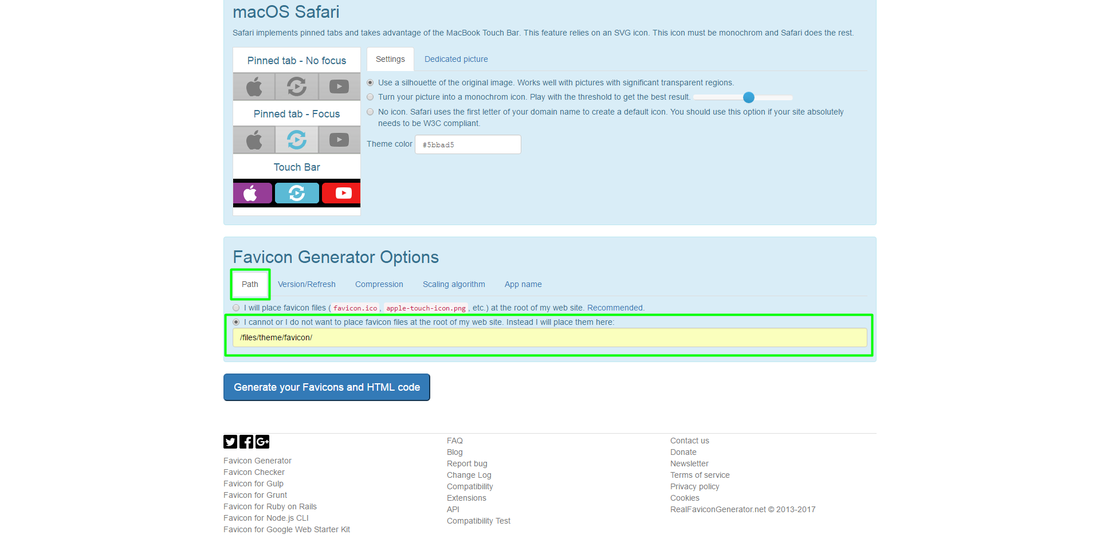Click RealFaviconGenerator.net © 2013-2017 copyright text
Screen dimensions: 1100x558
(x=743, y=510)
